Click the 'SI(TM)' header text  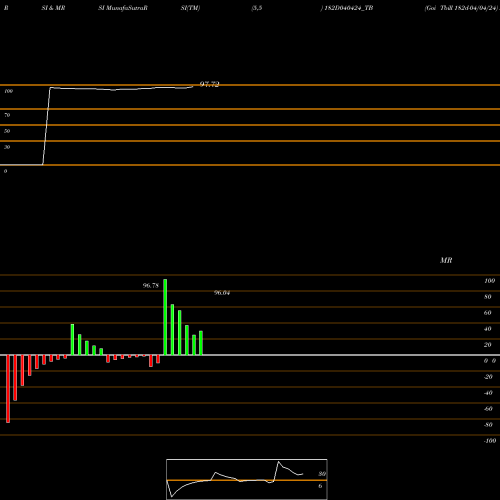[x=190, y=8]
